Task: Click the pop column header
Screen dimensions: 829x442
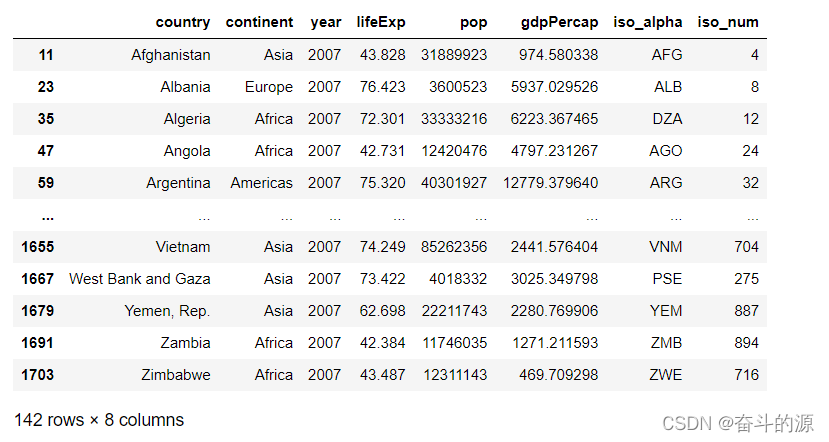Action: (x=473, y=22)
